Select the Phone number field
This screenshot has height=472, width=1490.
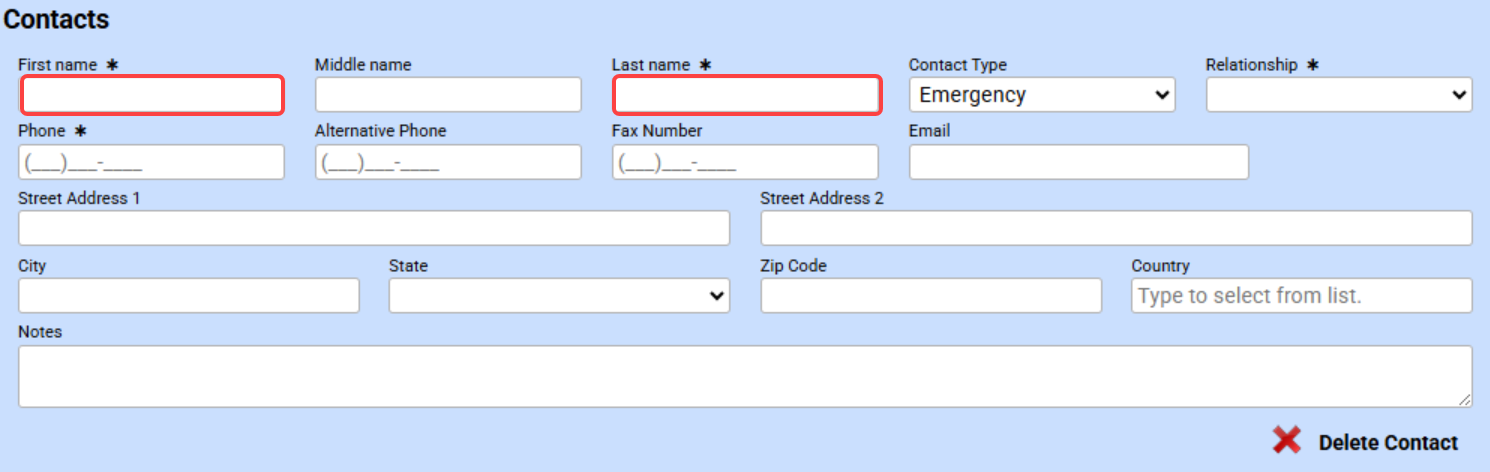151,162
